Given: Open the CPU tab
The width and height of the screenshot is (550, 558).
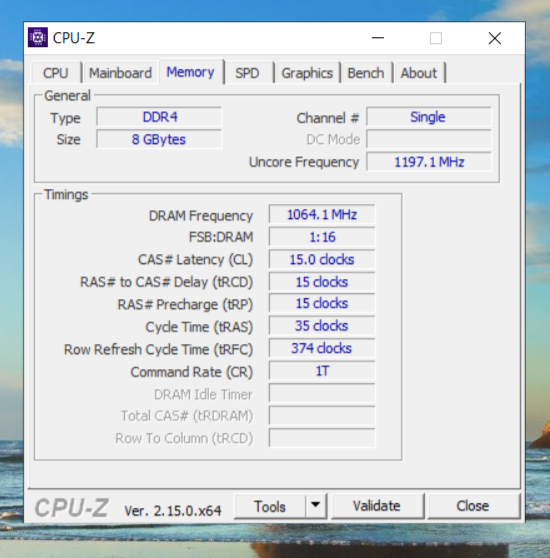Looking at the screenshot, I should [55, 73].
